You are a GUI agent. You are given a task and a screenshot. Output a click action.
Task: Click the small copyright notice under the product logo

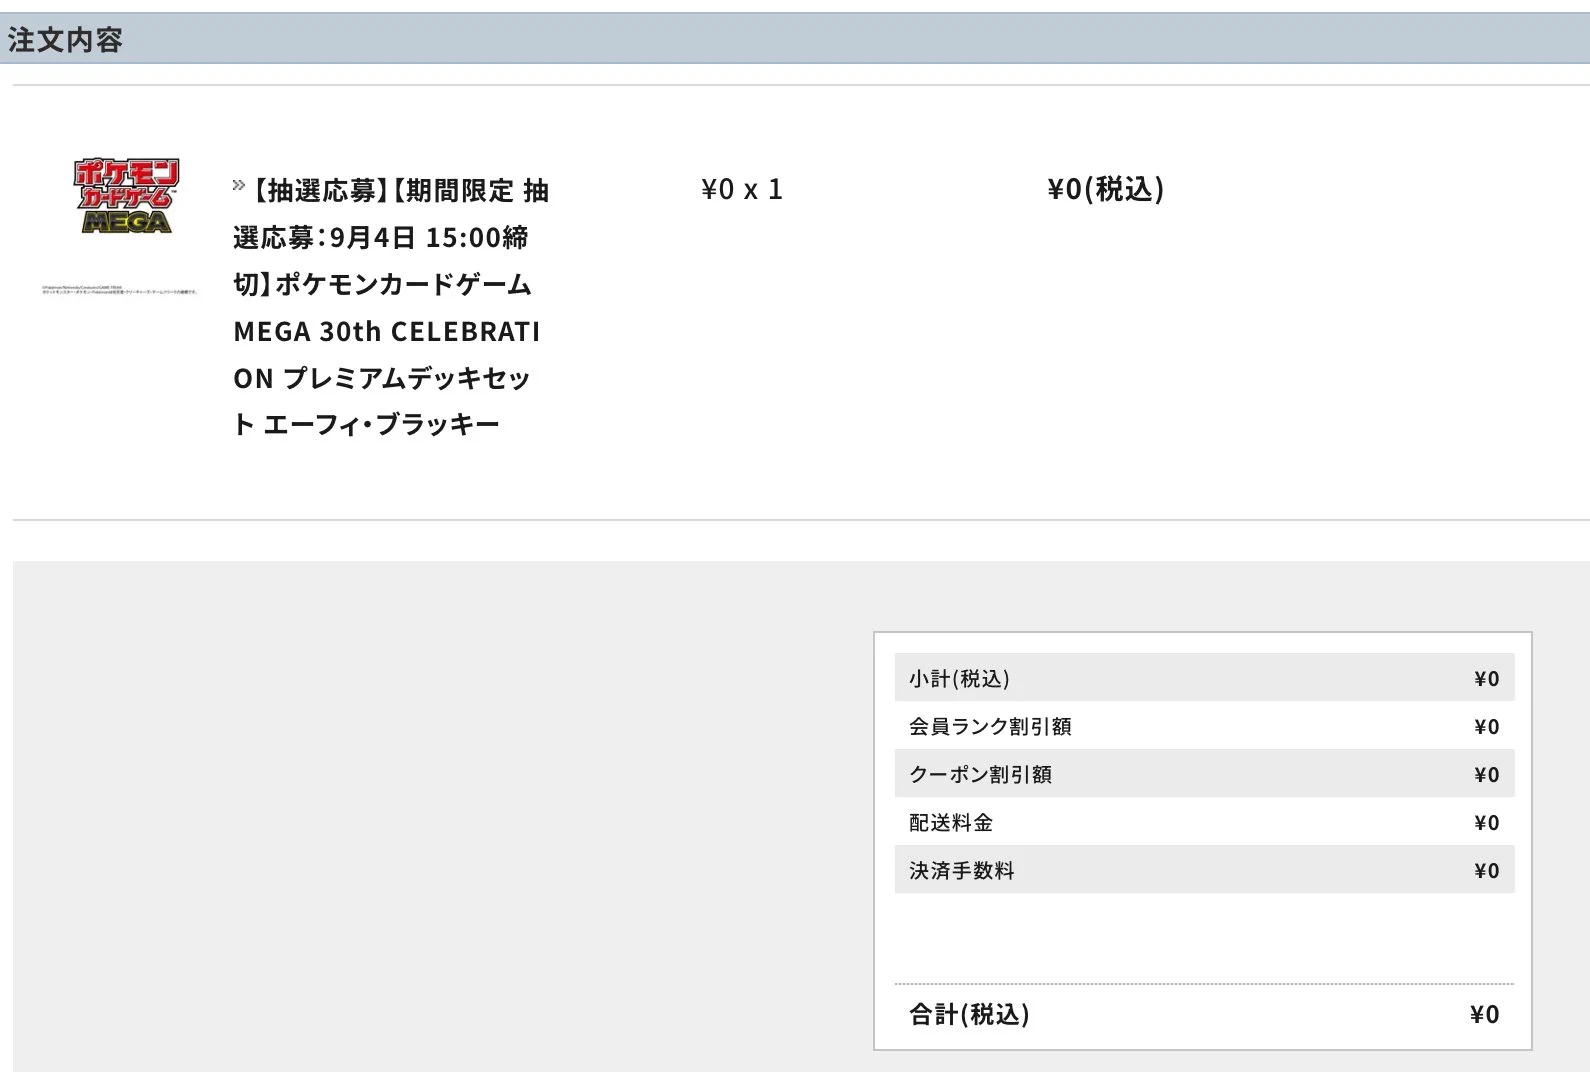[x=120, y=290]
